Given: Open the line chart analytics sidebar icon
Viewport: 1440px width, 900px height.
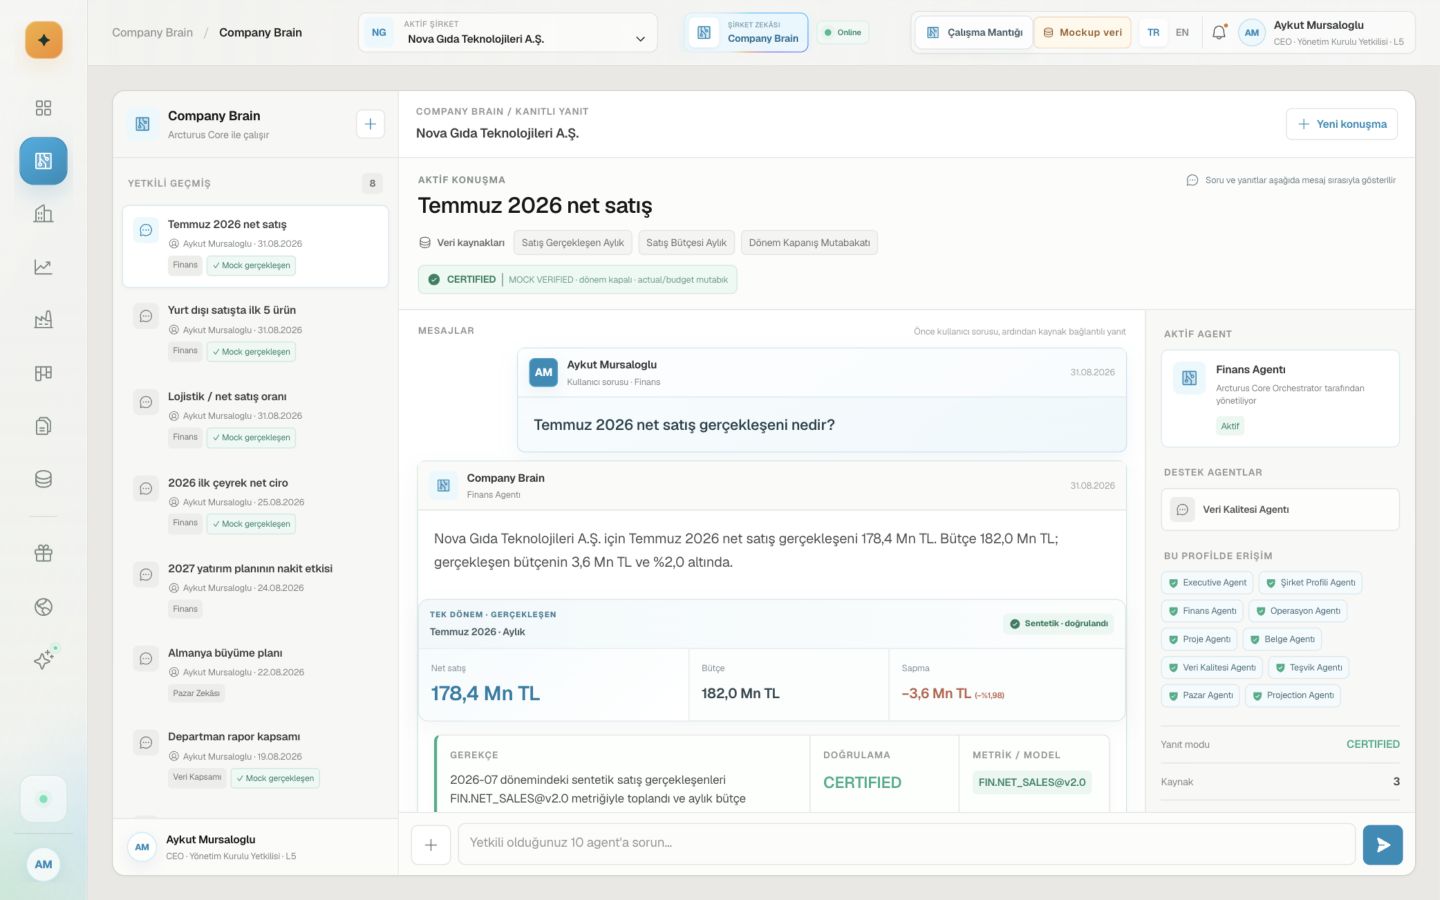Looking at the screenshot, I should [43, 267].
